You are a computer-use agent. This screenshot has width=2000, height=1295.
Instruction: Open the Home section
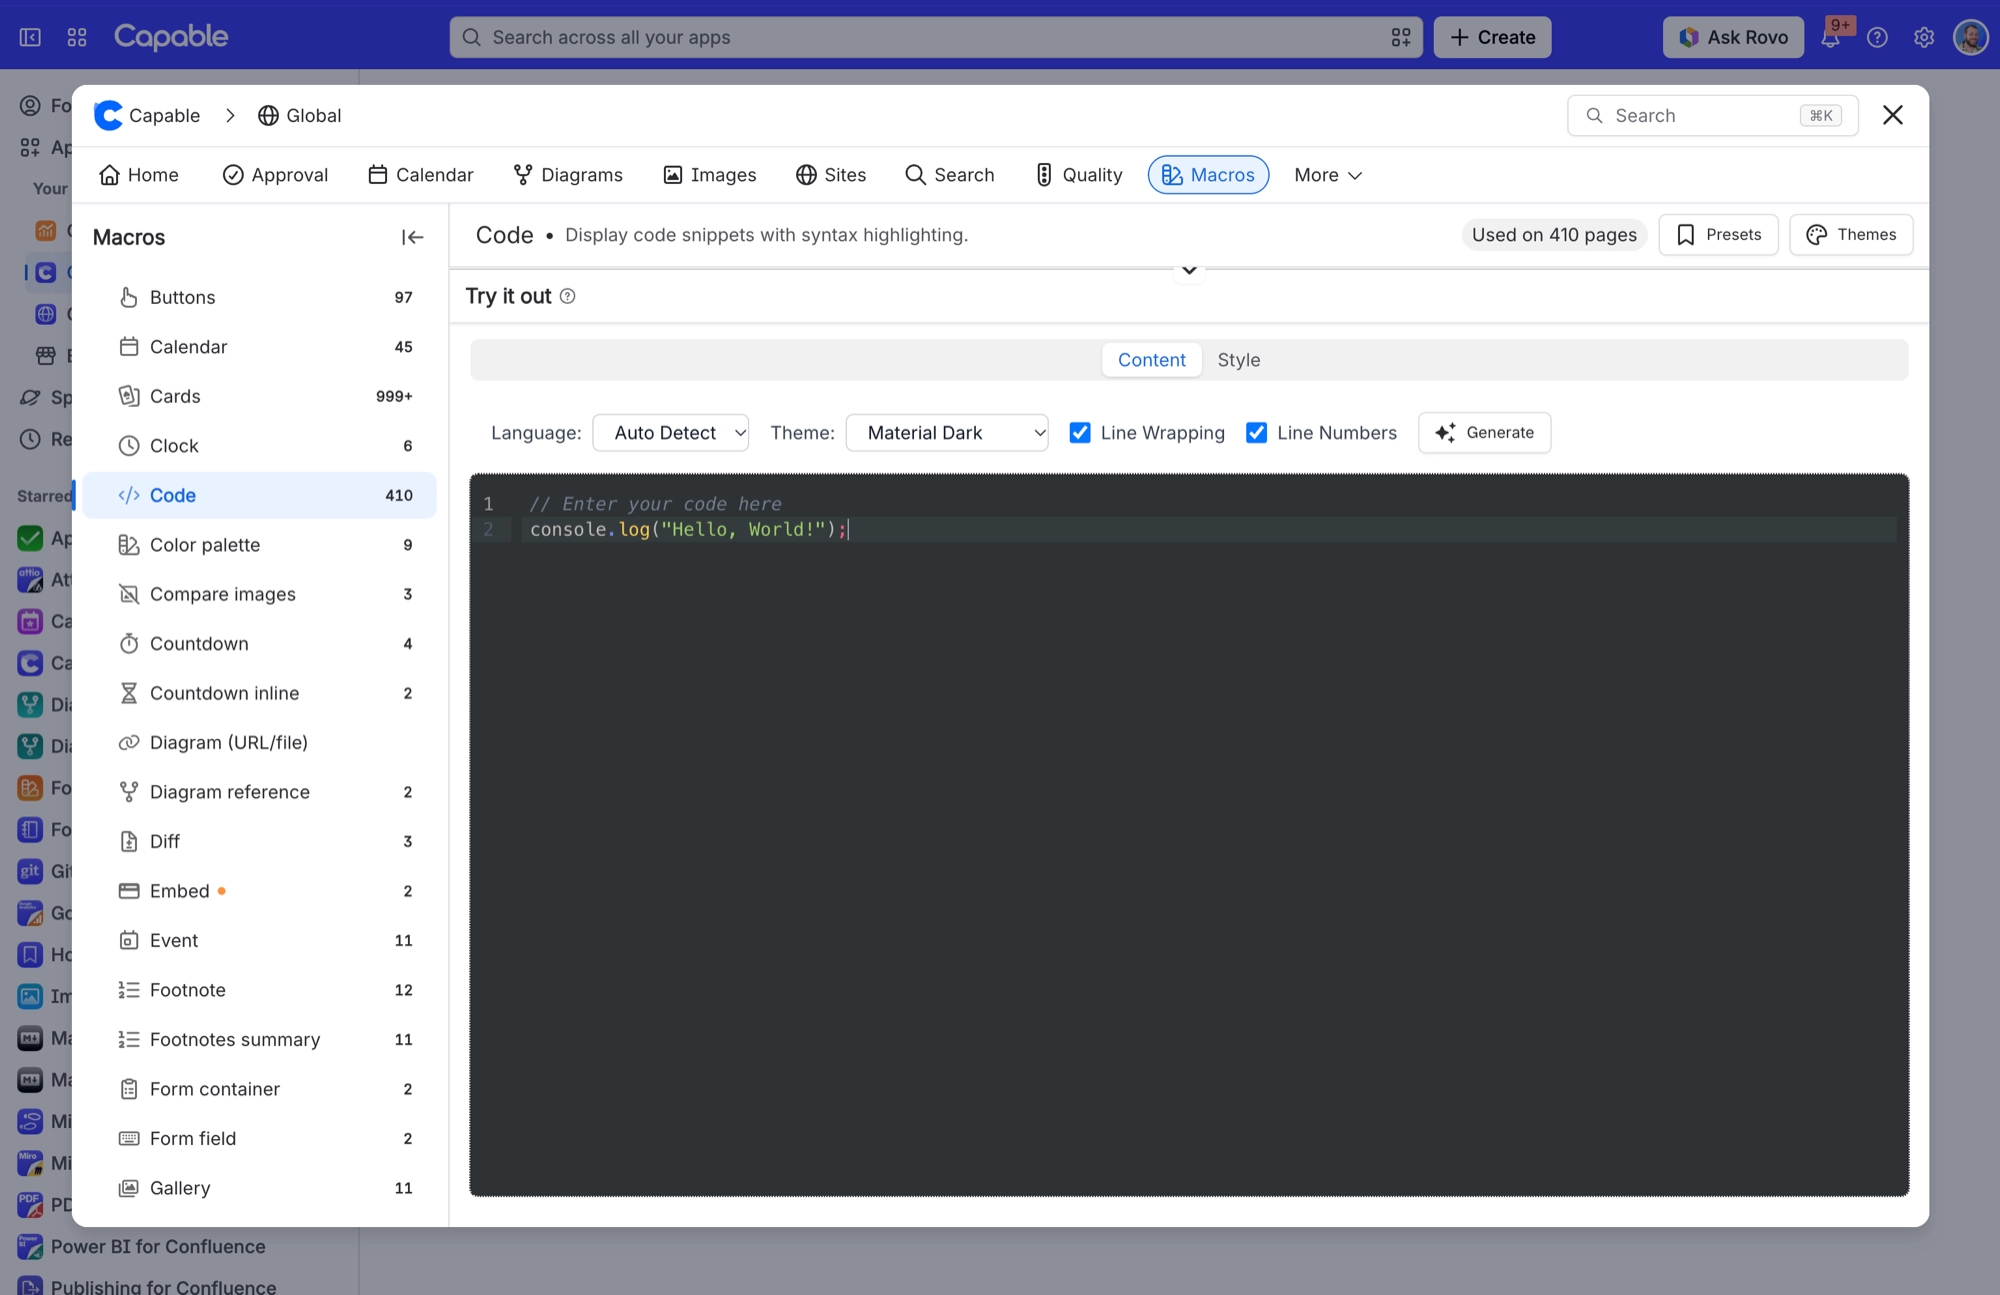[x=139, y=175]
